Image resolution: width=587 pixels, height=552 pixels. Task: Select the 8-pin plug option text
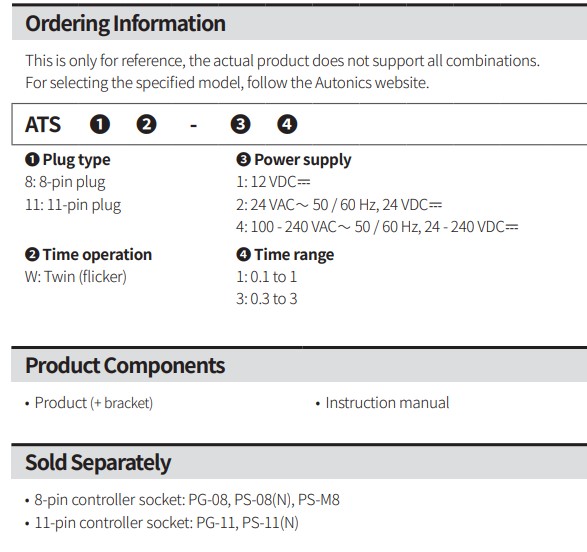click(65, 182)
